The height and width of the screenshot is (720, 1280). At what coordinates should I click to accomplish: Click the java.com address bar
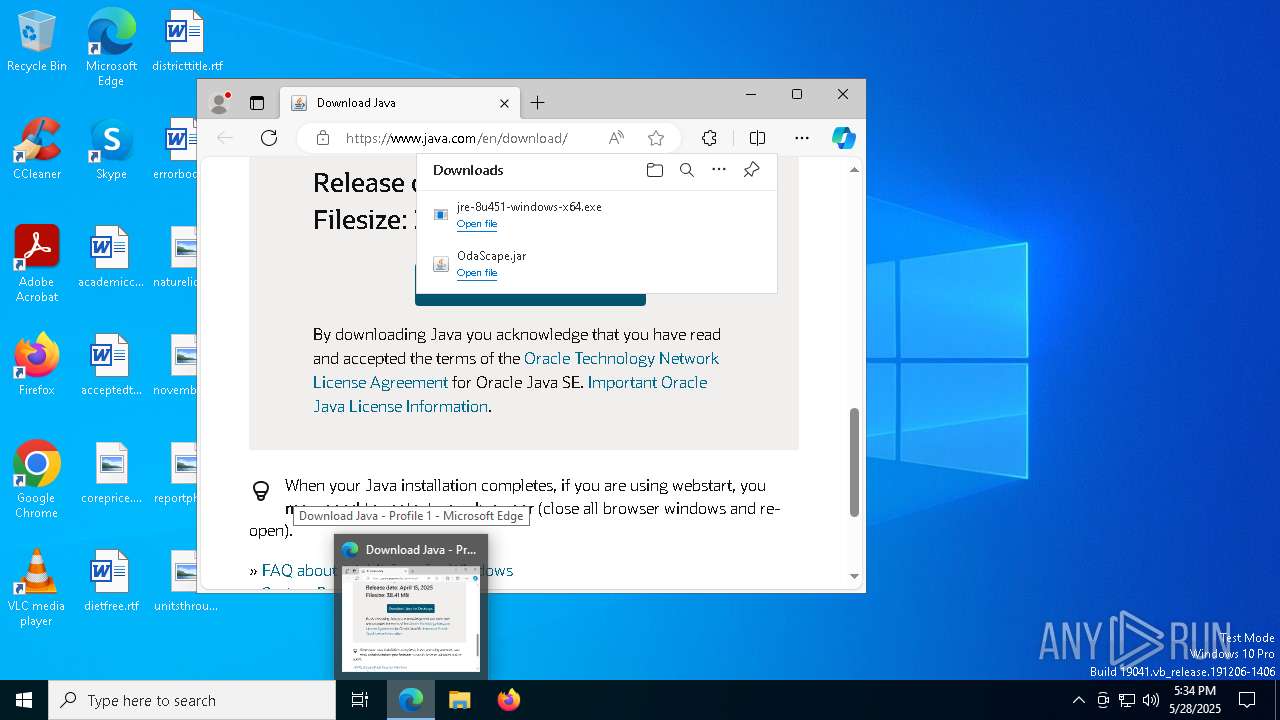(456, 138)
